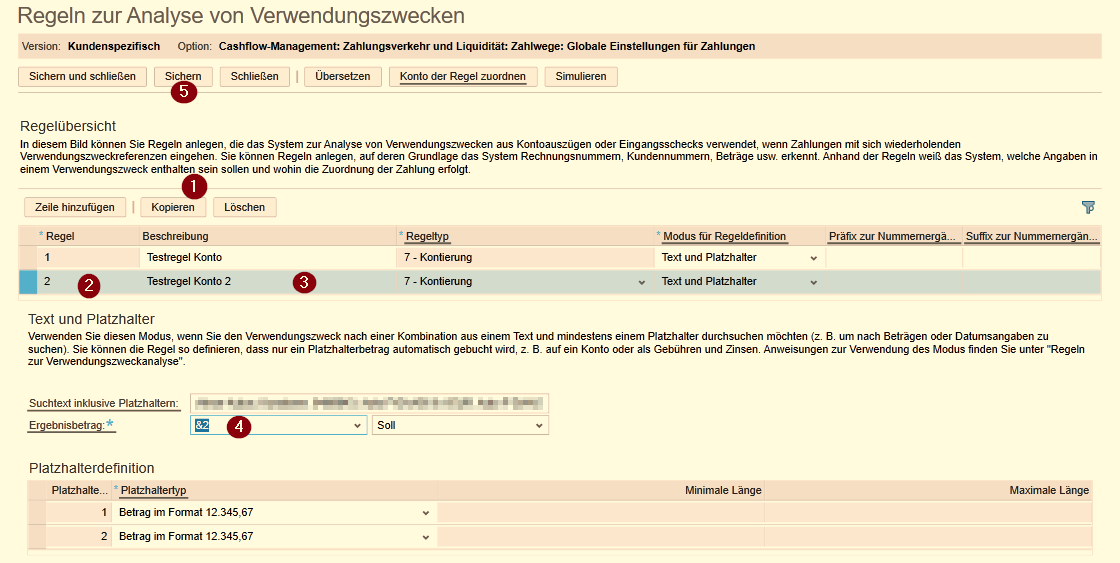
Task: Click Testregel Konto description cell
Action: pyautogui.click(x=267, y=257)
